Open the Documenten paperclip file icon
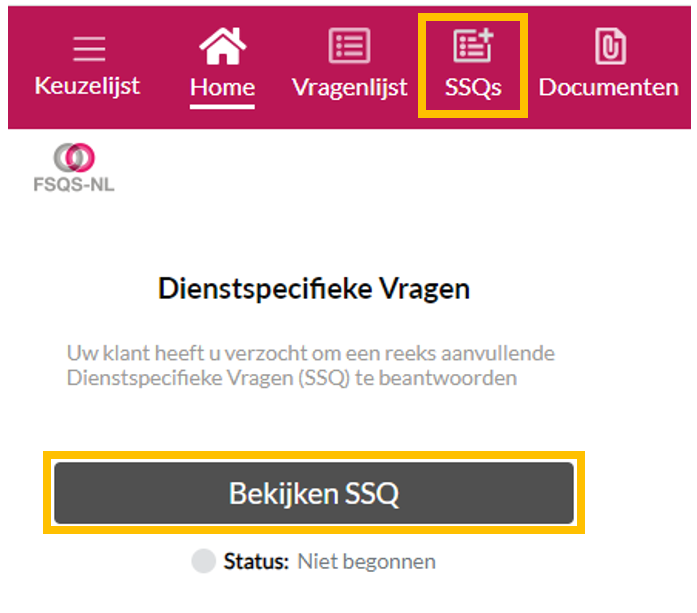The width and height of the screenshot is (697, 613). pos(611,46)
